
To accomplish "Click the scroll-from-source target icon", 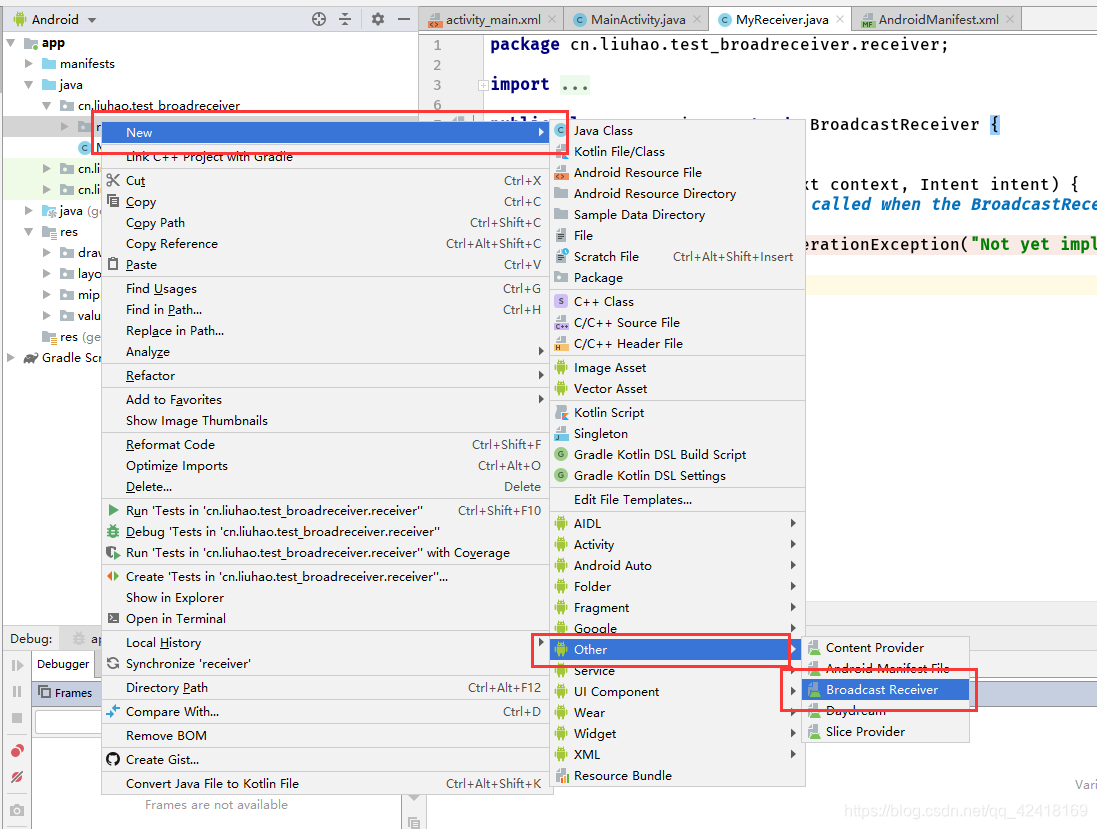I will pyautogui.click(x=319, y=20).
